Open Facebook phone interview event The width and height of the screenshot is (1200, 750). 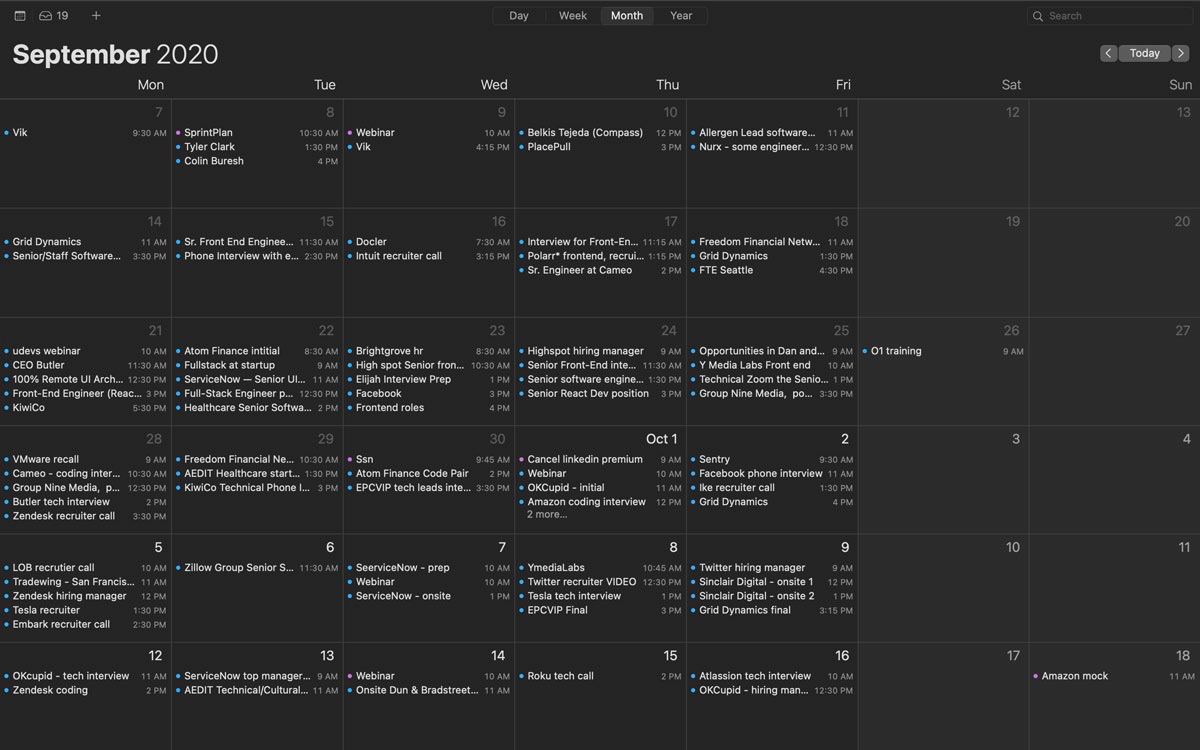click(772, 474)
